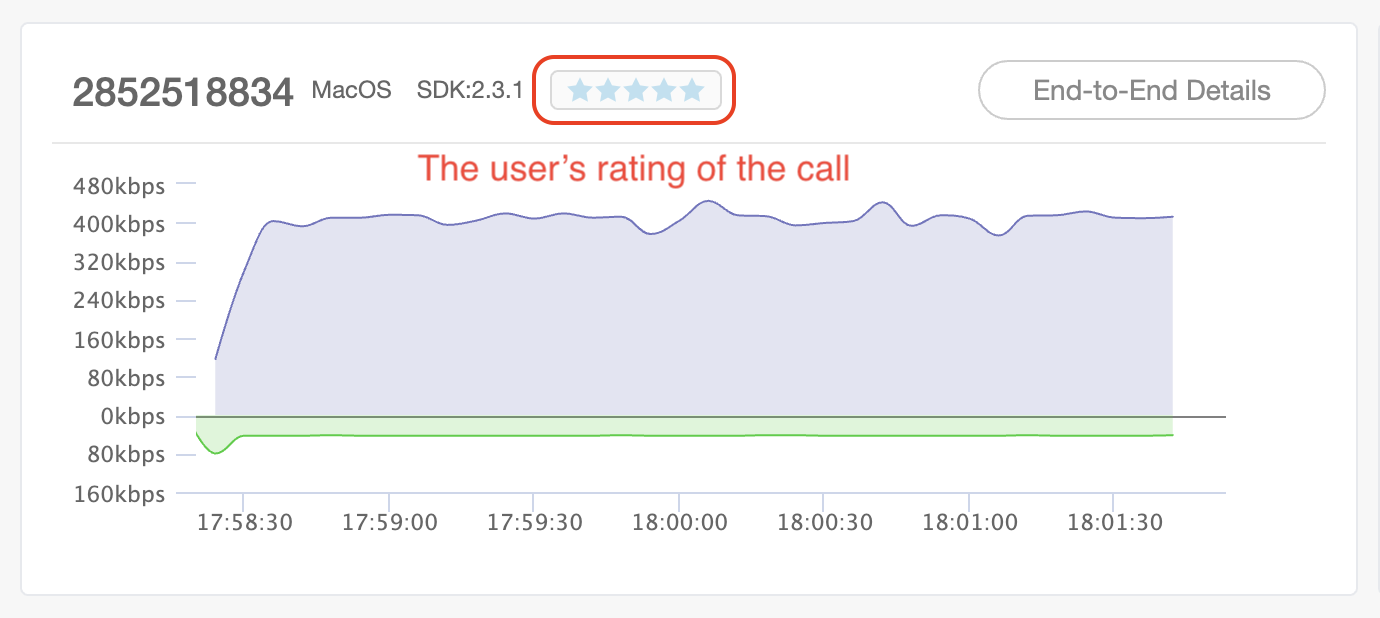Click the second star in the rating
1380x618 pixels.
(x=607, y=91)
